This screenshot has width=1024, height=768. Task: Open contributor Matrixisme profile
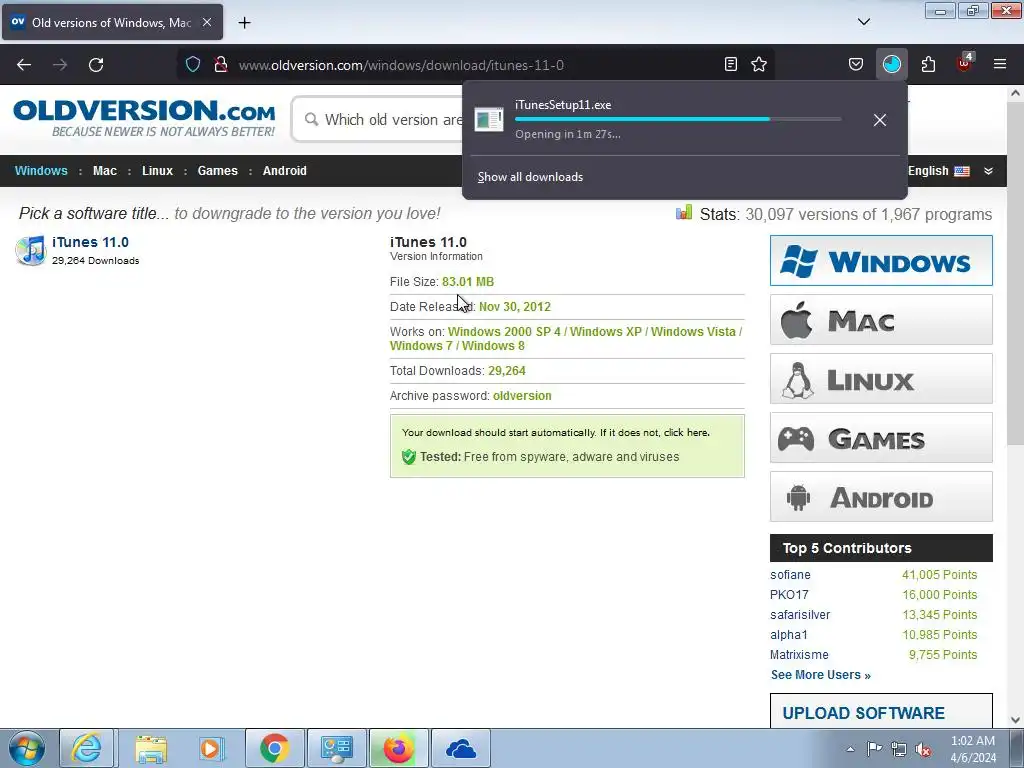click(x=799, y=654)
